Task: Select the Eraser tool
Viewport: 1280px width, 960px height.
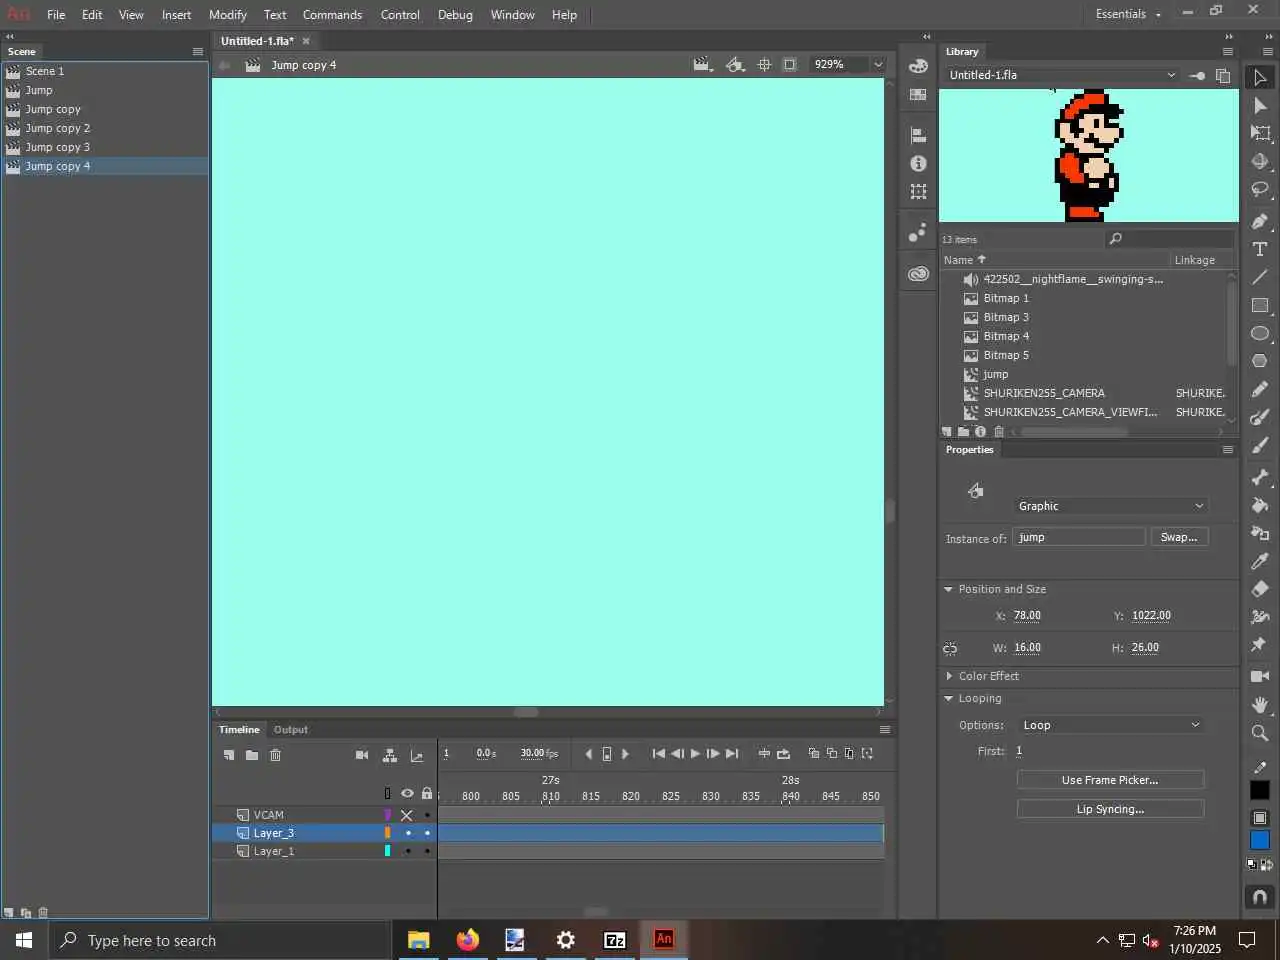Action: (x=1260, y=589)
